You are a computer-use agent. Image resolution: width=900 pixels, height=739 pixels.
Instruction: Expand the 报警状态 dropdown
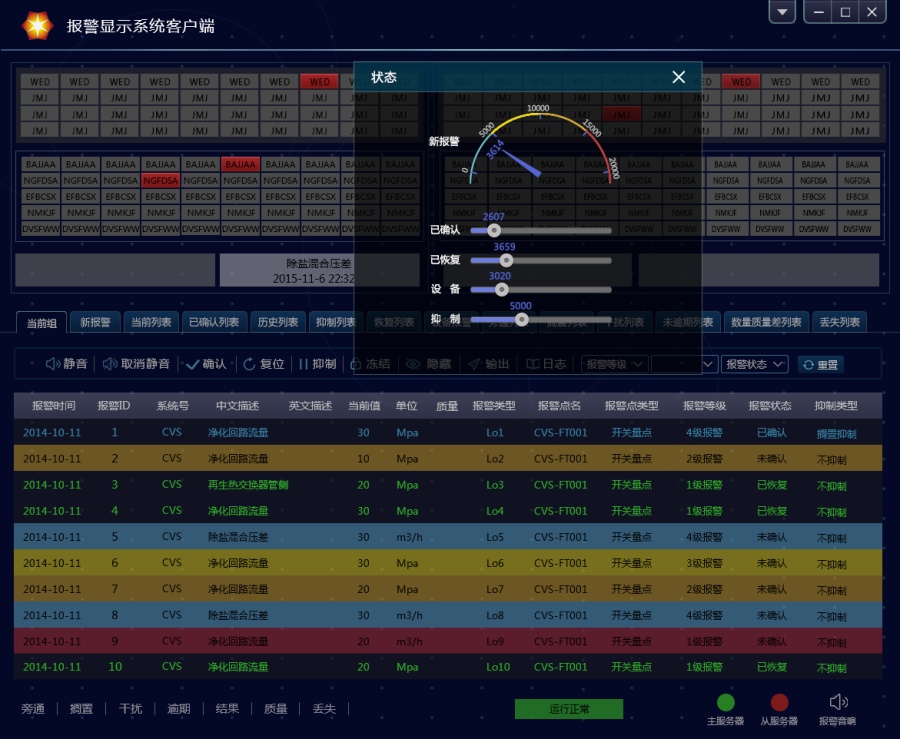click(x=754, y=364)
